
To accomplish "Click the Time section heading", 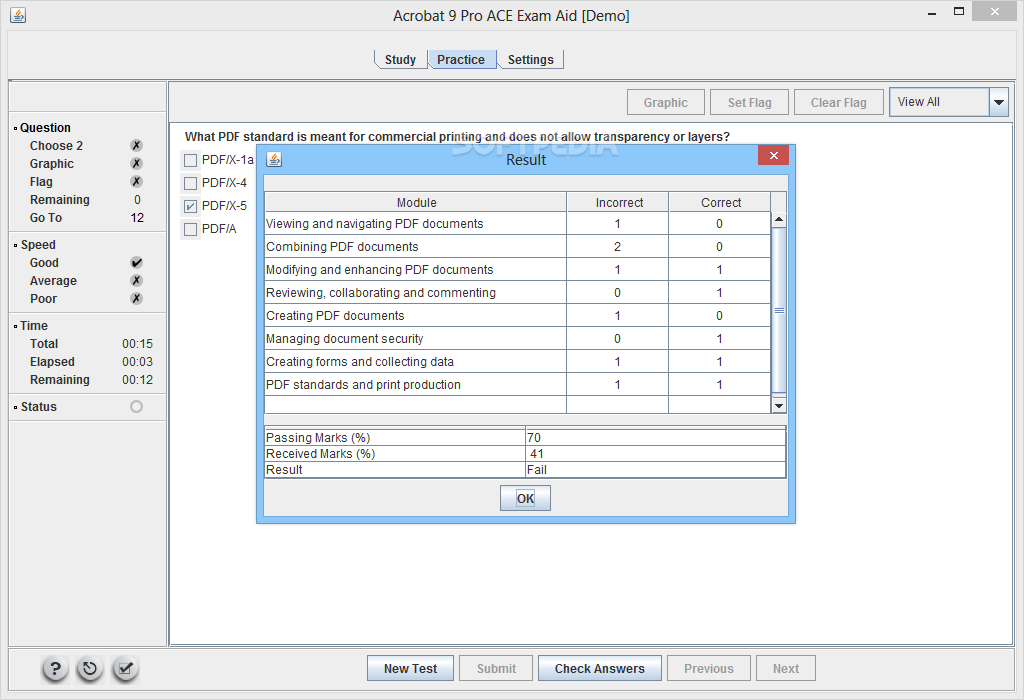I will click(x=34, y=325).
